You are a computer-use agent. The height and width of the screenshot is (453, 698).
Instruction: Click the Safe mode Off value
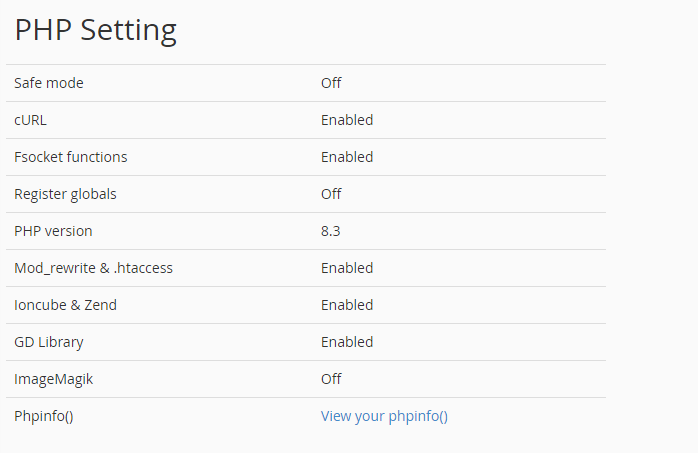331,83
